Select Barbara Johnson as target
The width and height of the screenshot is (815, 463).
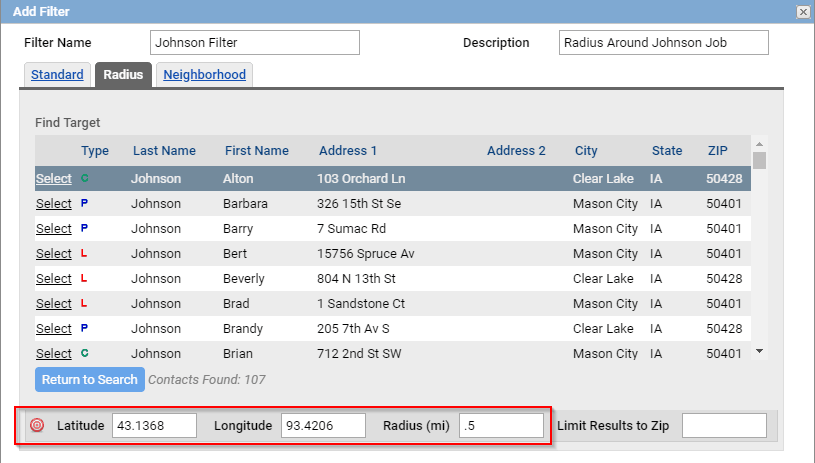click(54, 203)
